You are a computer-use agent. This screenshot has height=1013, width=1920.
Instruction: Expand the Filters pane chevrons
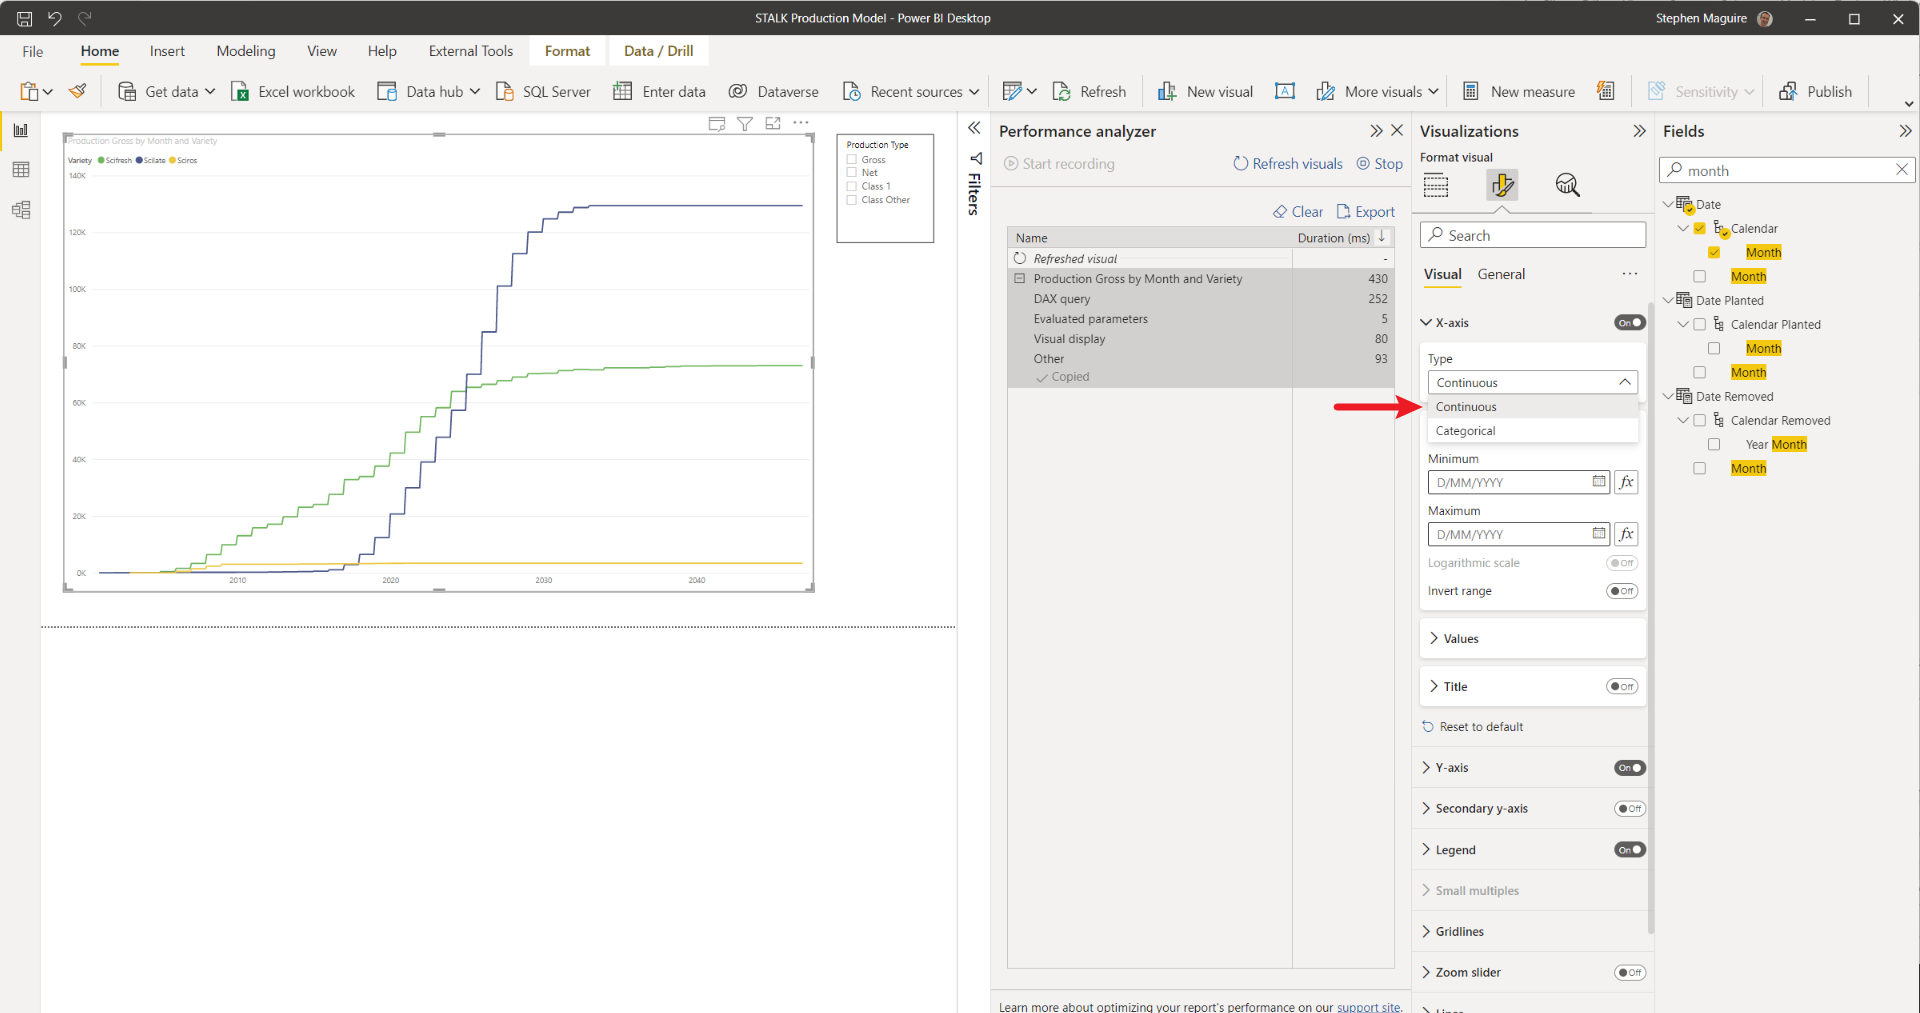[x=974, y=128]
